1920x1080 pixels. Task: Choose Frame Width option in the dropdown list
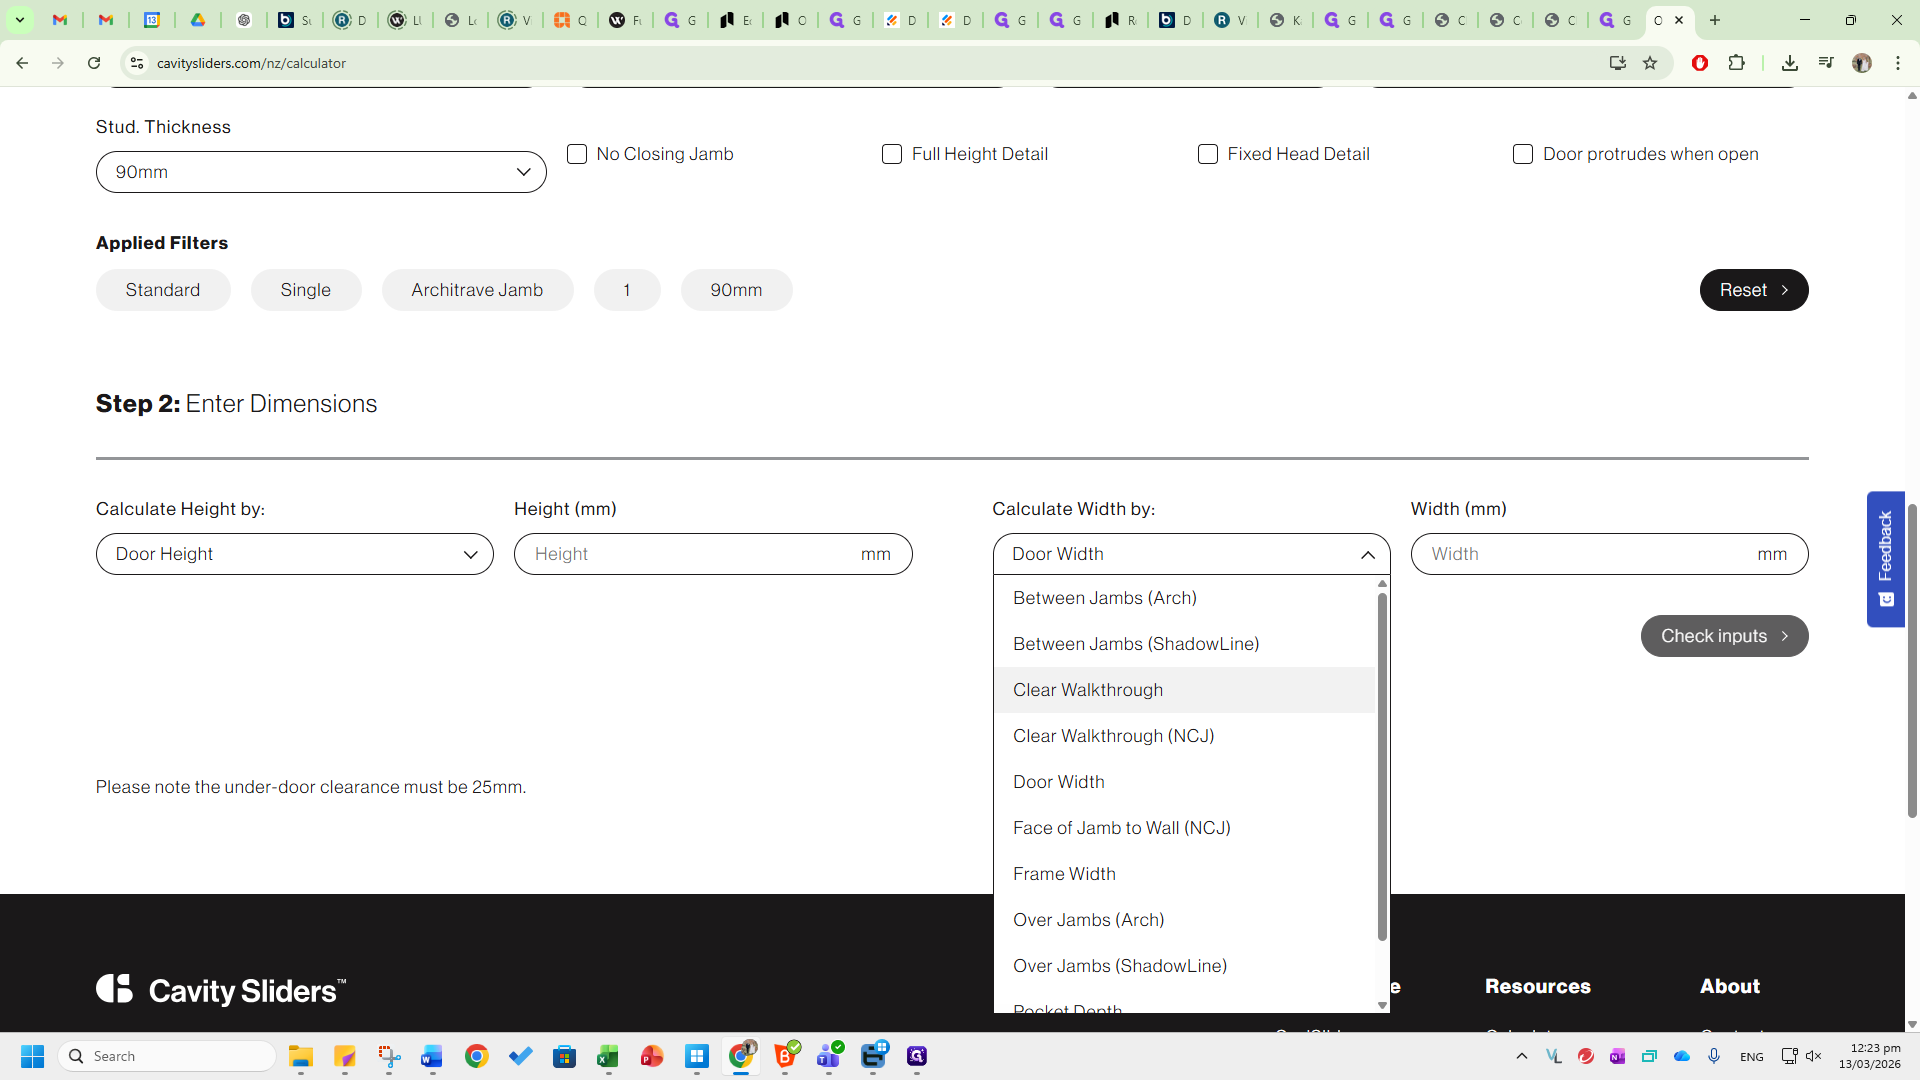click(1064, 874)
